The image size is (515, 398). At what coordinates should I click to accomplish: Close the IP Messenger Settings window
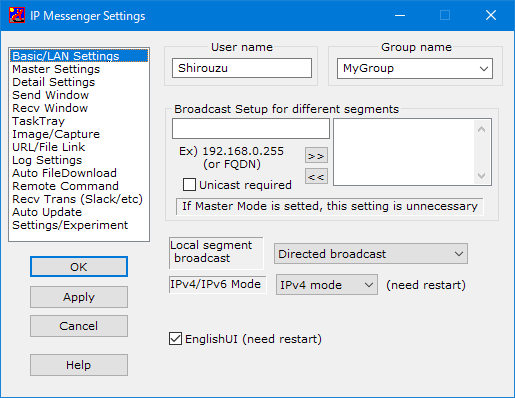tap(491, 15)
